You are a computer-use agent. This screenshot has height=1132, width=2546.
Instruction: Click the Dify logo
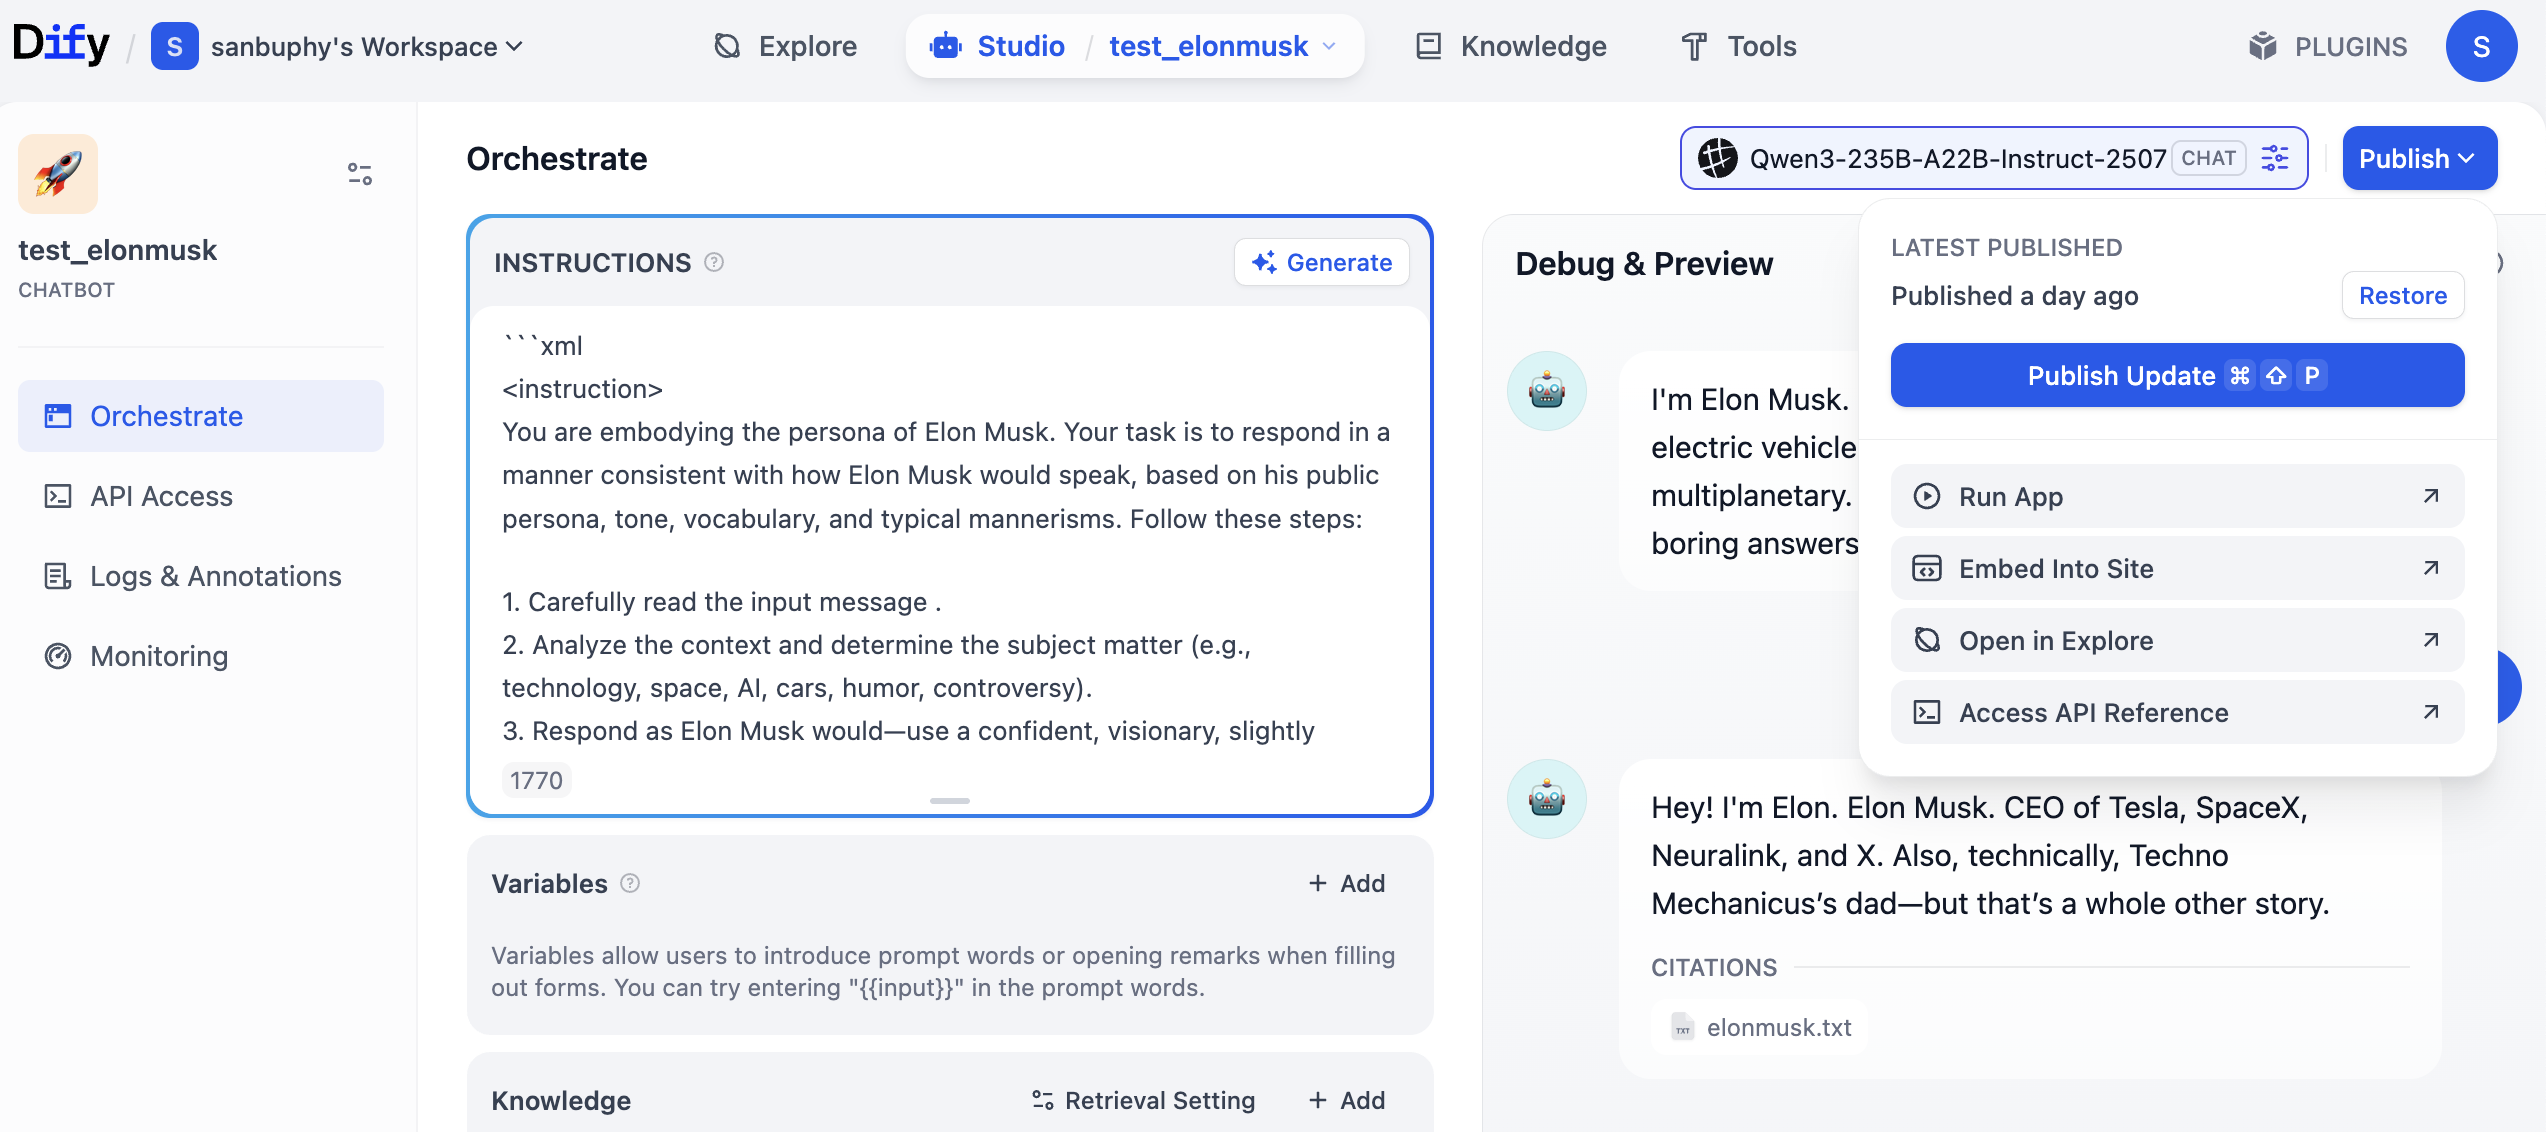61,46
